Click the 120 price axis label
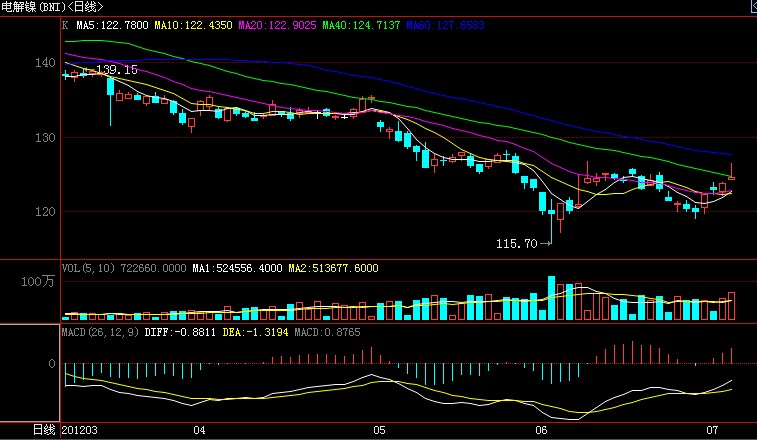 point(45,212)
